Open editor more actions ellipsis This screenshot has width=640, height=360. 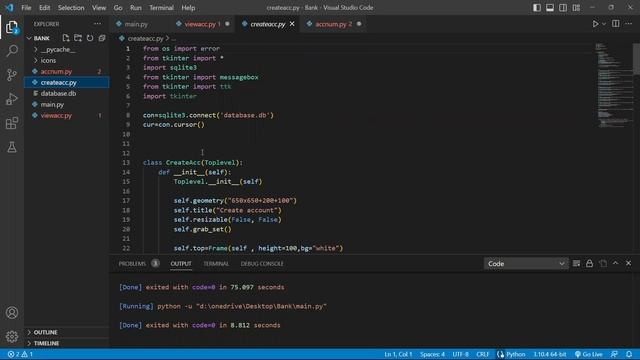pos(628,24)
